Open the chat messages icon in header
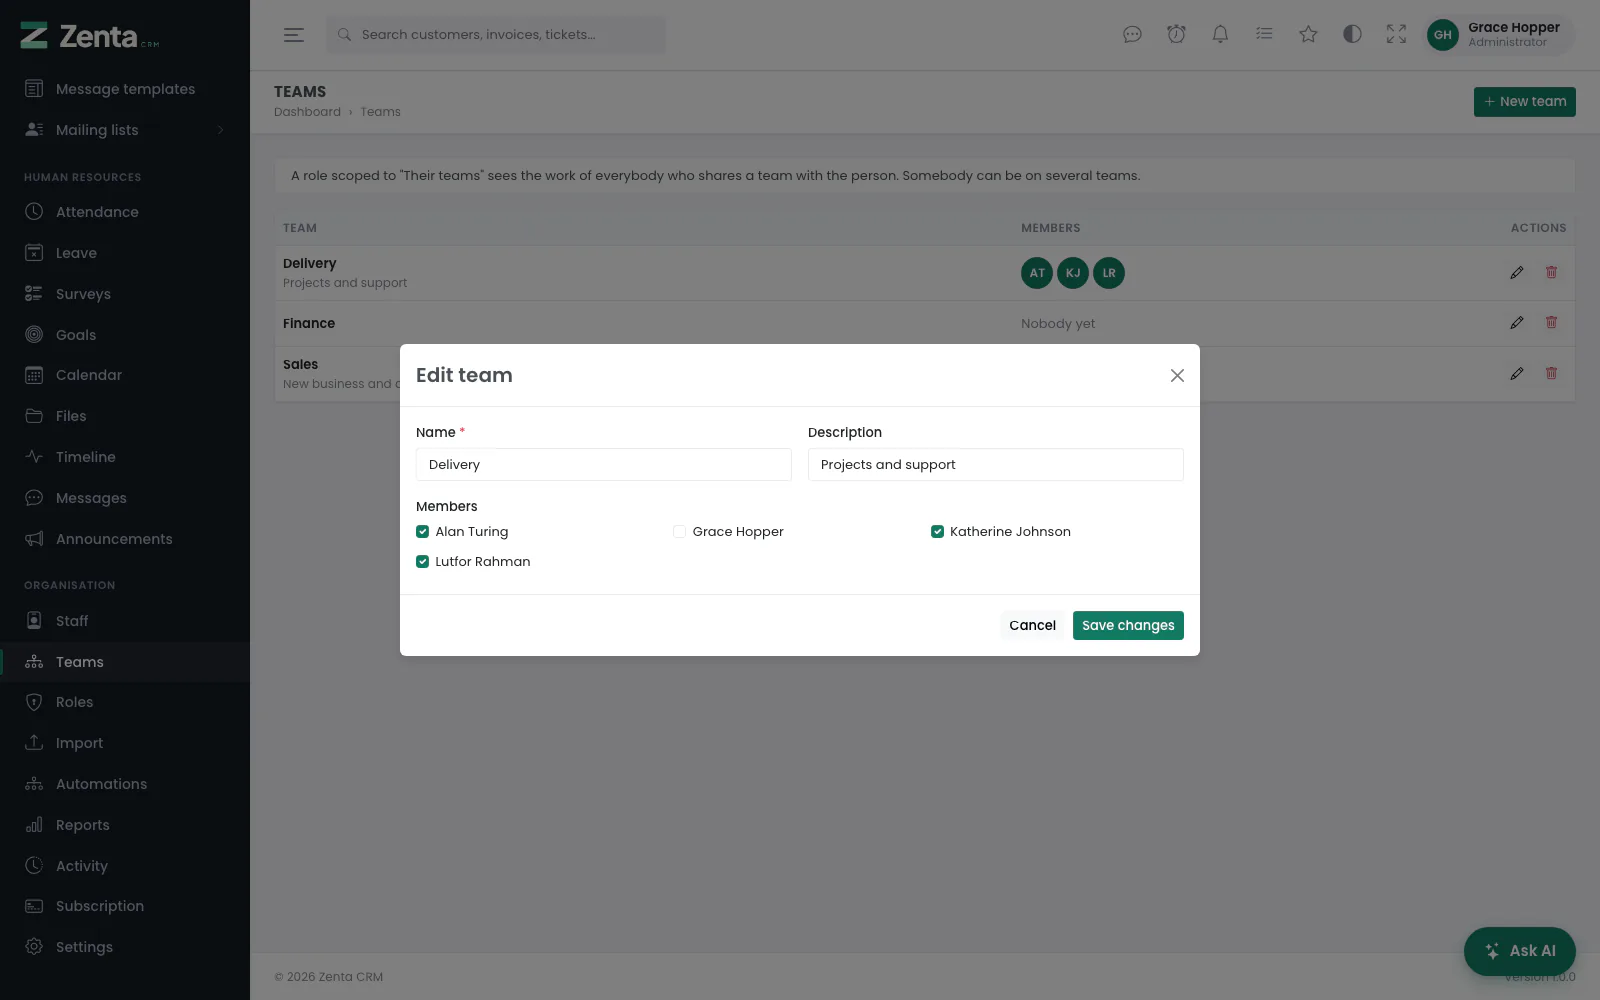This screenshot has height=1000, width=1600. (x=1132, y=35)
